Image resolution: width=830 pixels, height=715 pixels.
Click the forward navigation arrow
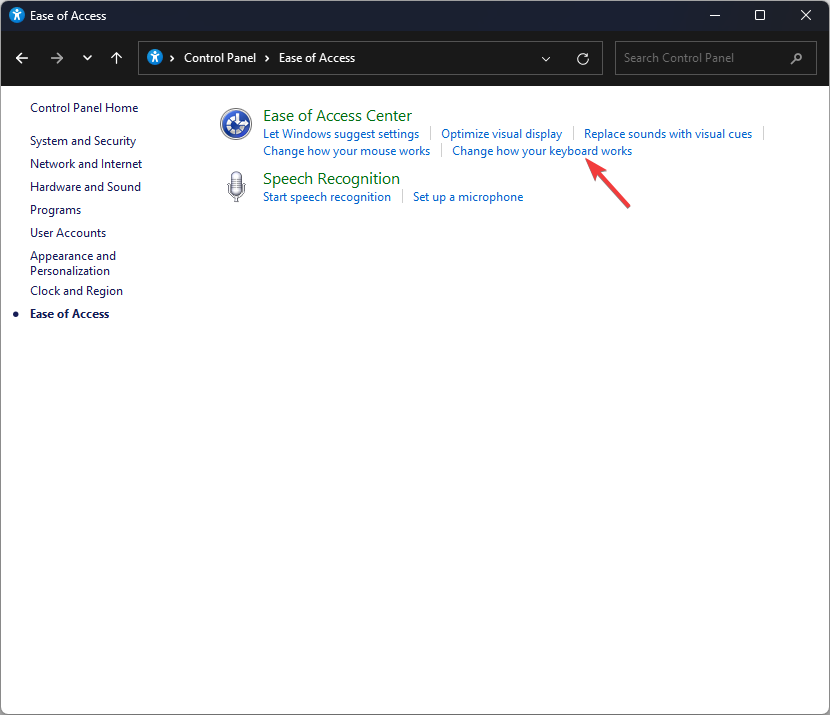[57, 58]
